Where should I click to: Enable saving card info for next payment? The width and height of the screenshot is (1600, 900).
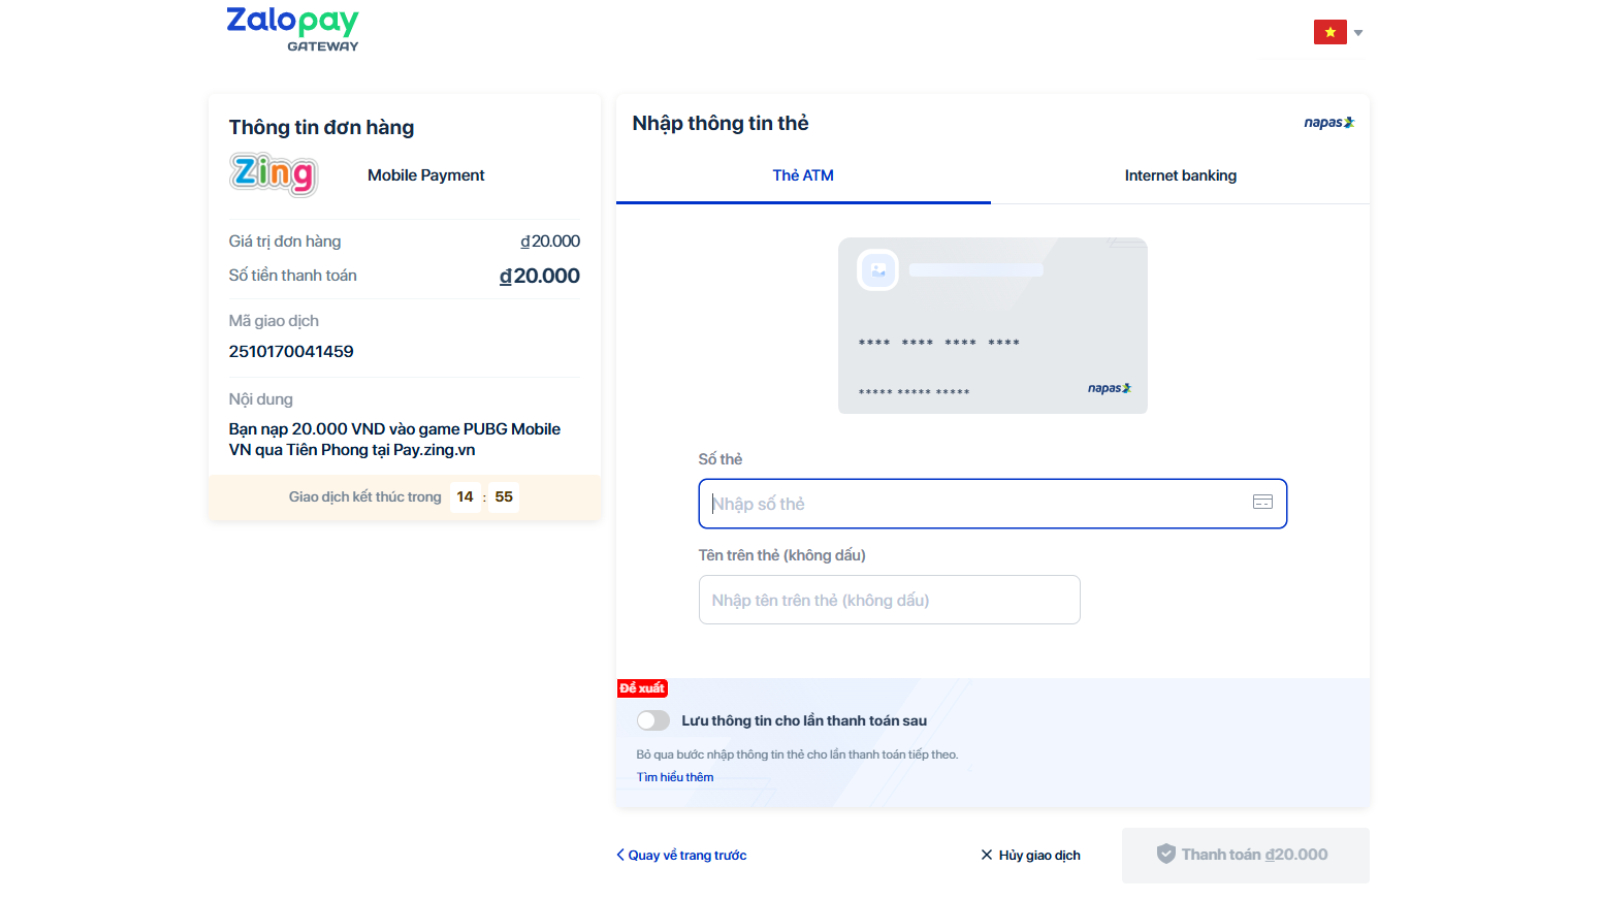click(653, 720)
